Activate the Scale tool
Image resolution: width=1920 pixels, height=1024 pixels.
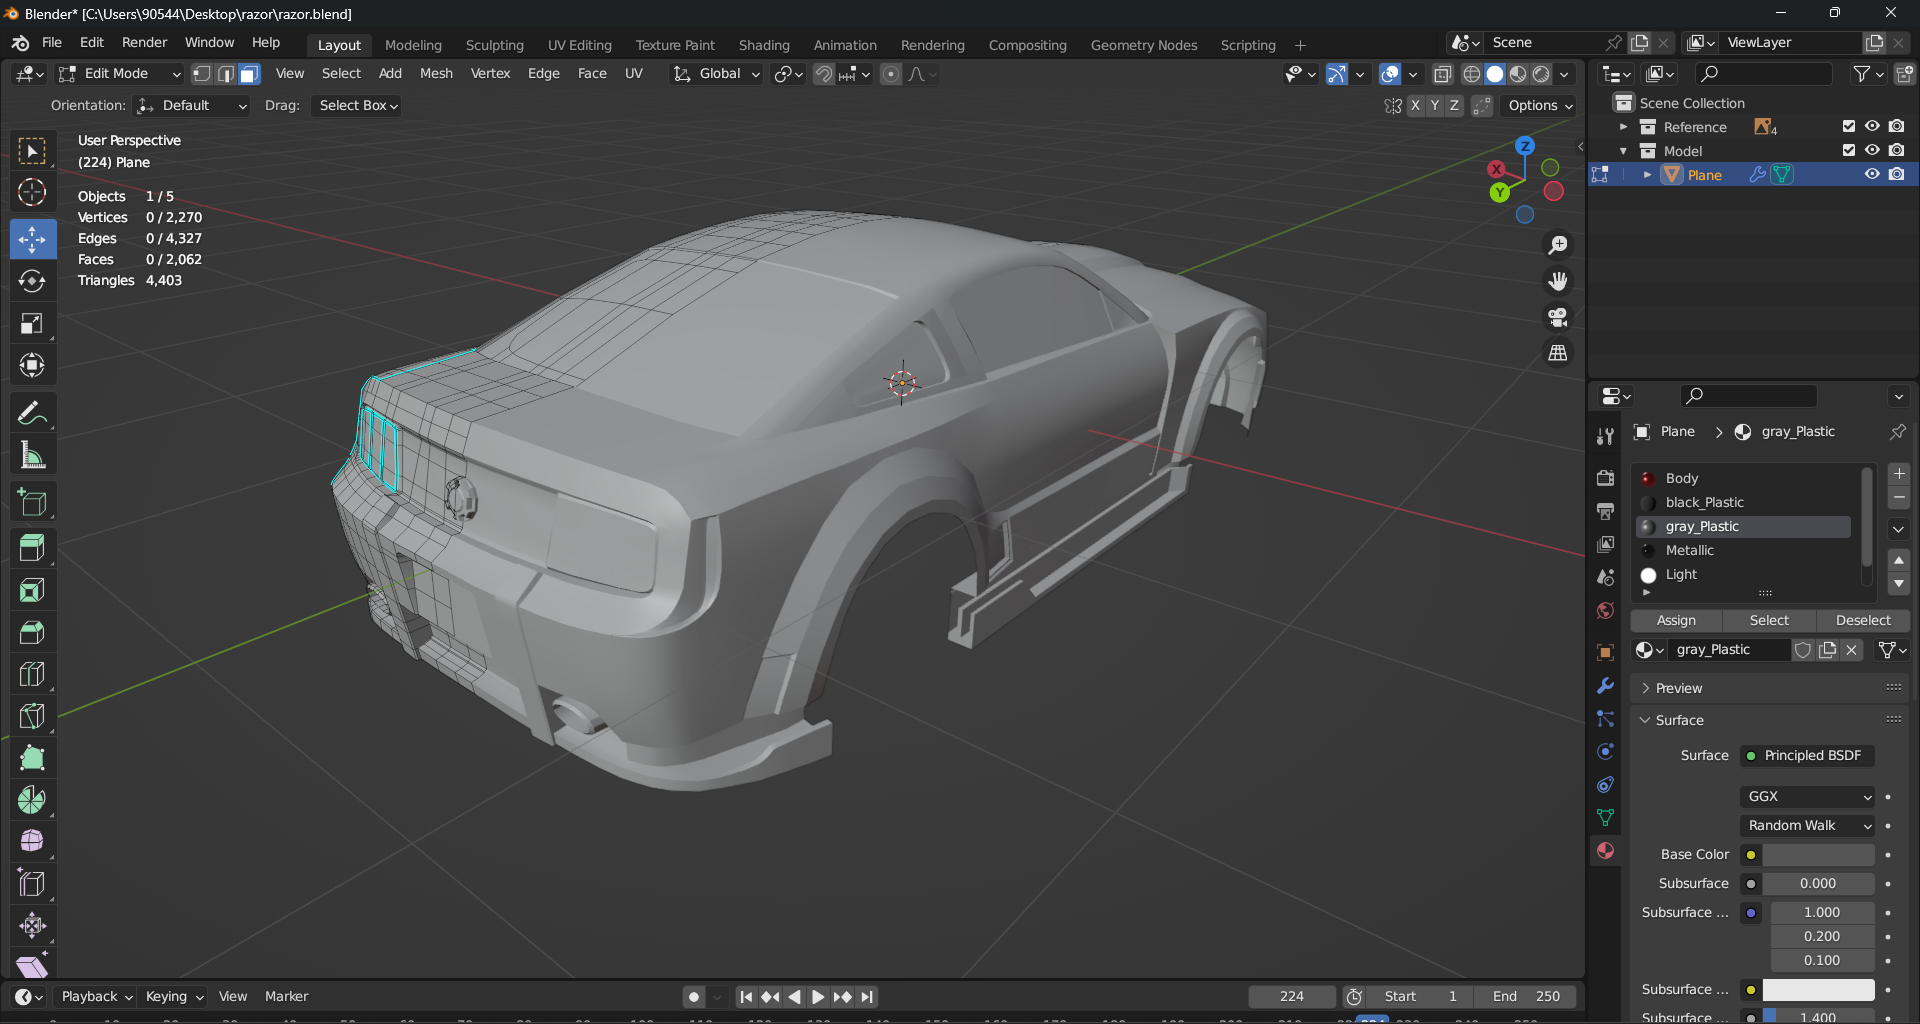[x=32, y=323]
